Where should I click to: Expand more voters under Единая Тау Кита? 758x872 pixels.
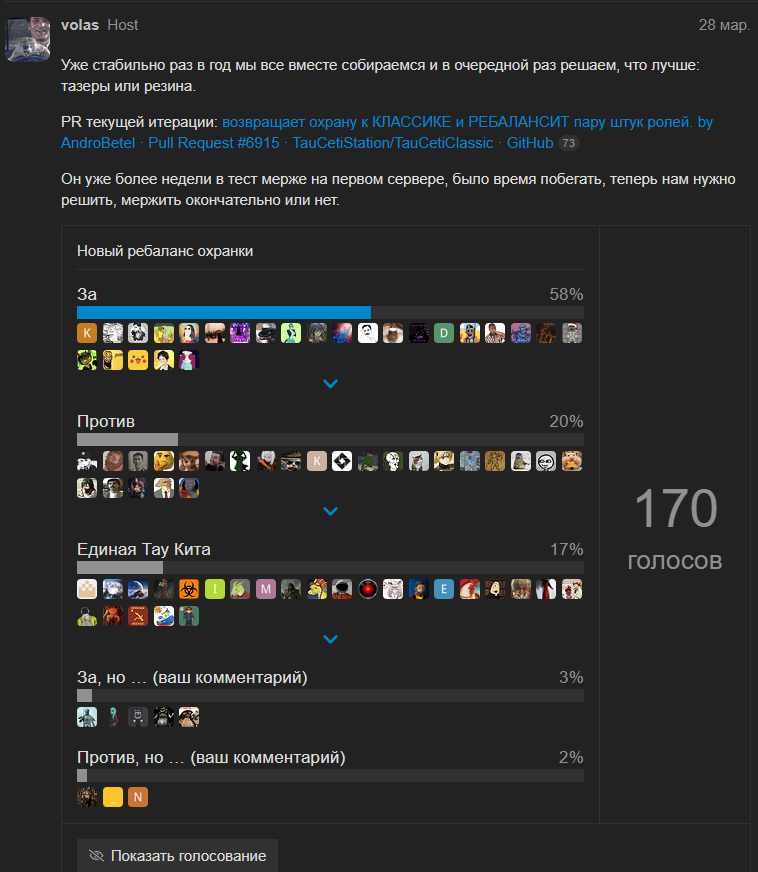[x=330, y=639]
